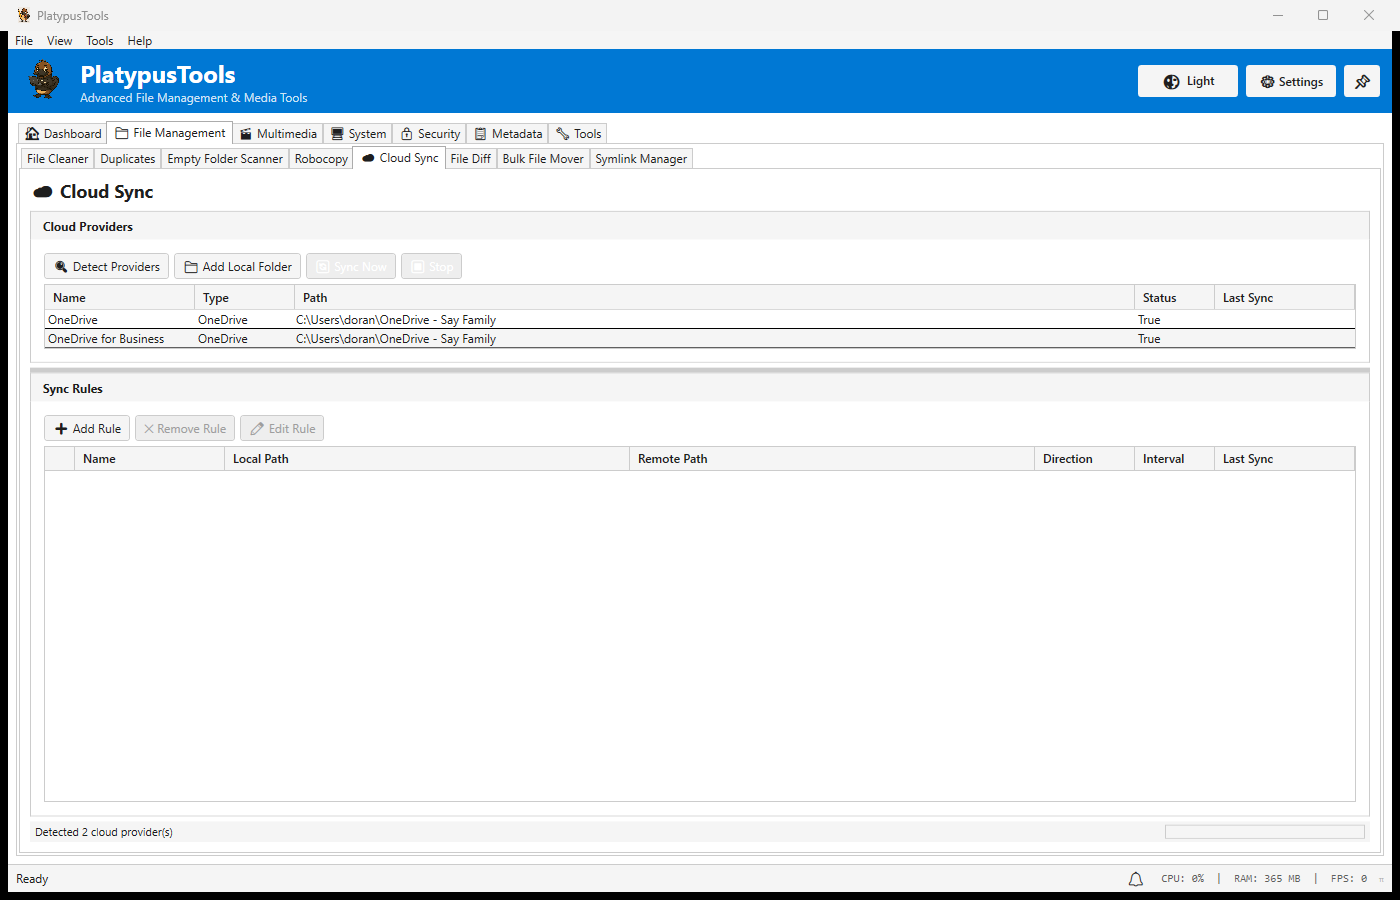The height and width of the screenshot is (900, 1400).
Task: Sort providers by Name column header
Action: (119, 298)
